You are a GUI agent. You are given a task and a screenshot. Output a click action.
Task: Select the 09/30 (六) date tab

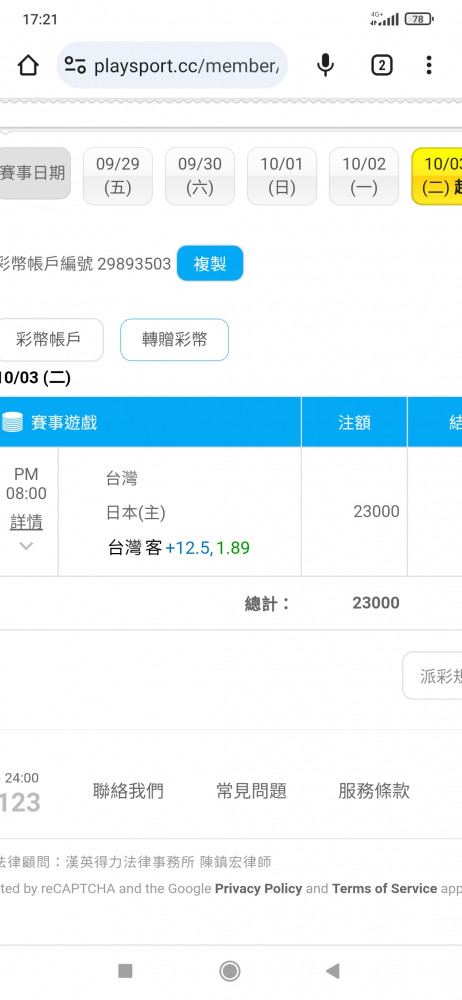coord(200,176)
